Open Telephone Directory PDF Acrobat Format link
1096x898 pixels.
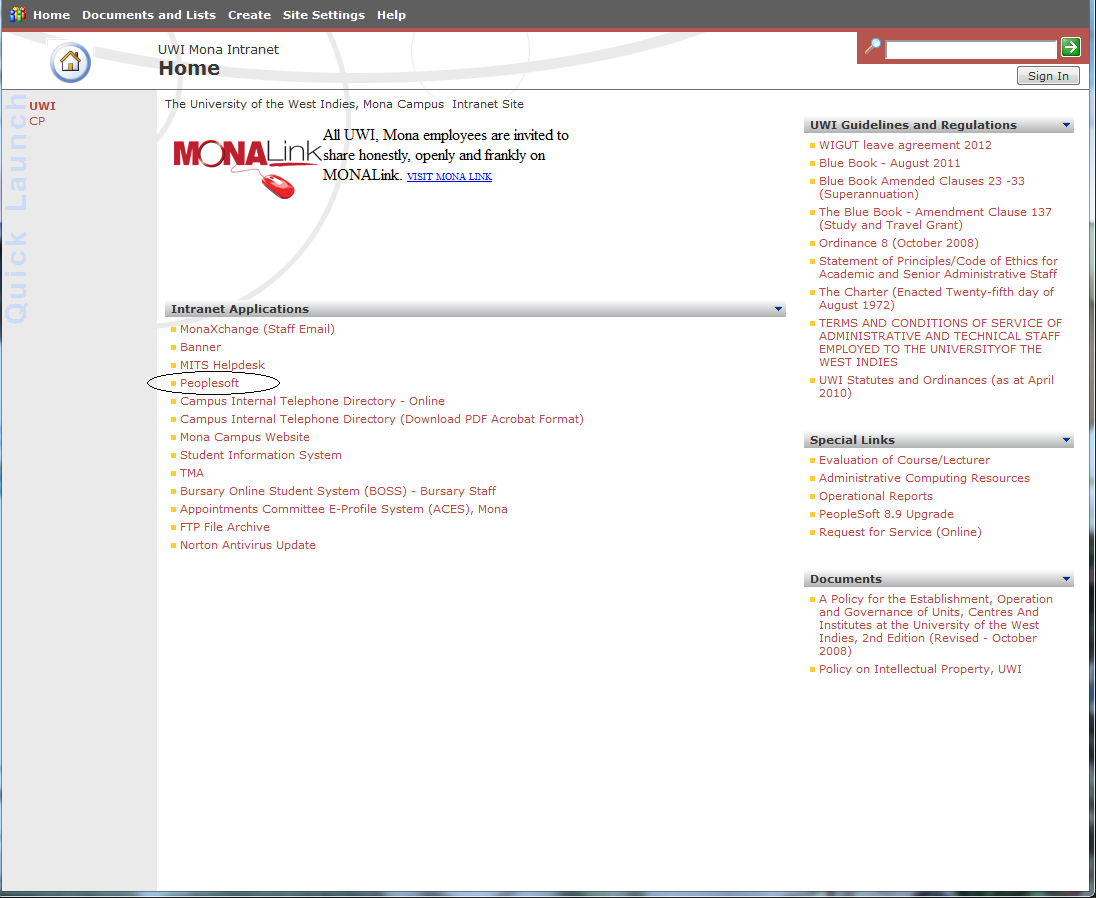coord(382,419)
